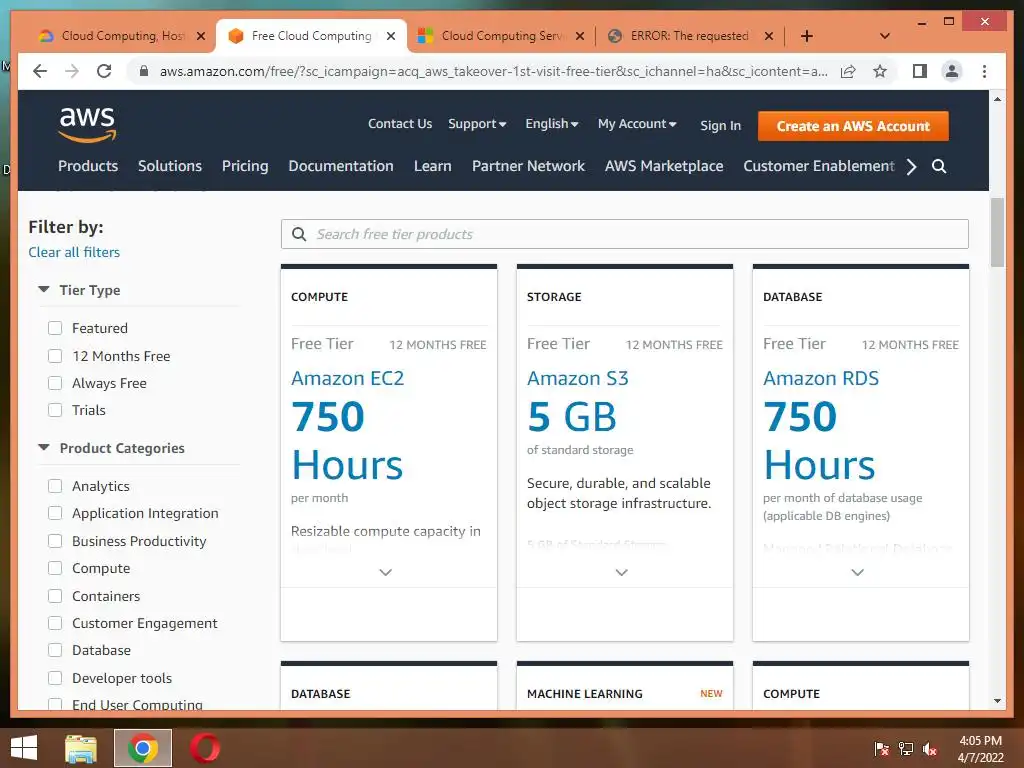This screenshot has height=768, width=1024.
Task: Click the network tray icon
Action: pyautogui.click(x=906, y=749)
